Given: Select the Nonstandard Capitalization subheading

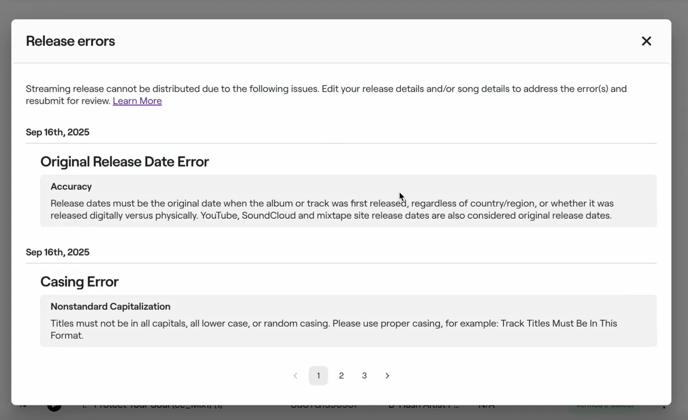Looking at the screenshot, I should click(110, 307).
